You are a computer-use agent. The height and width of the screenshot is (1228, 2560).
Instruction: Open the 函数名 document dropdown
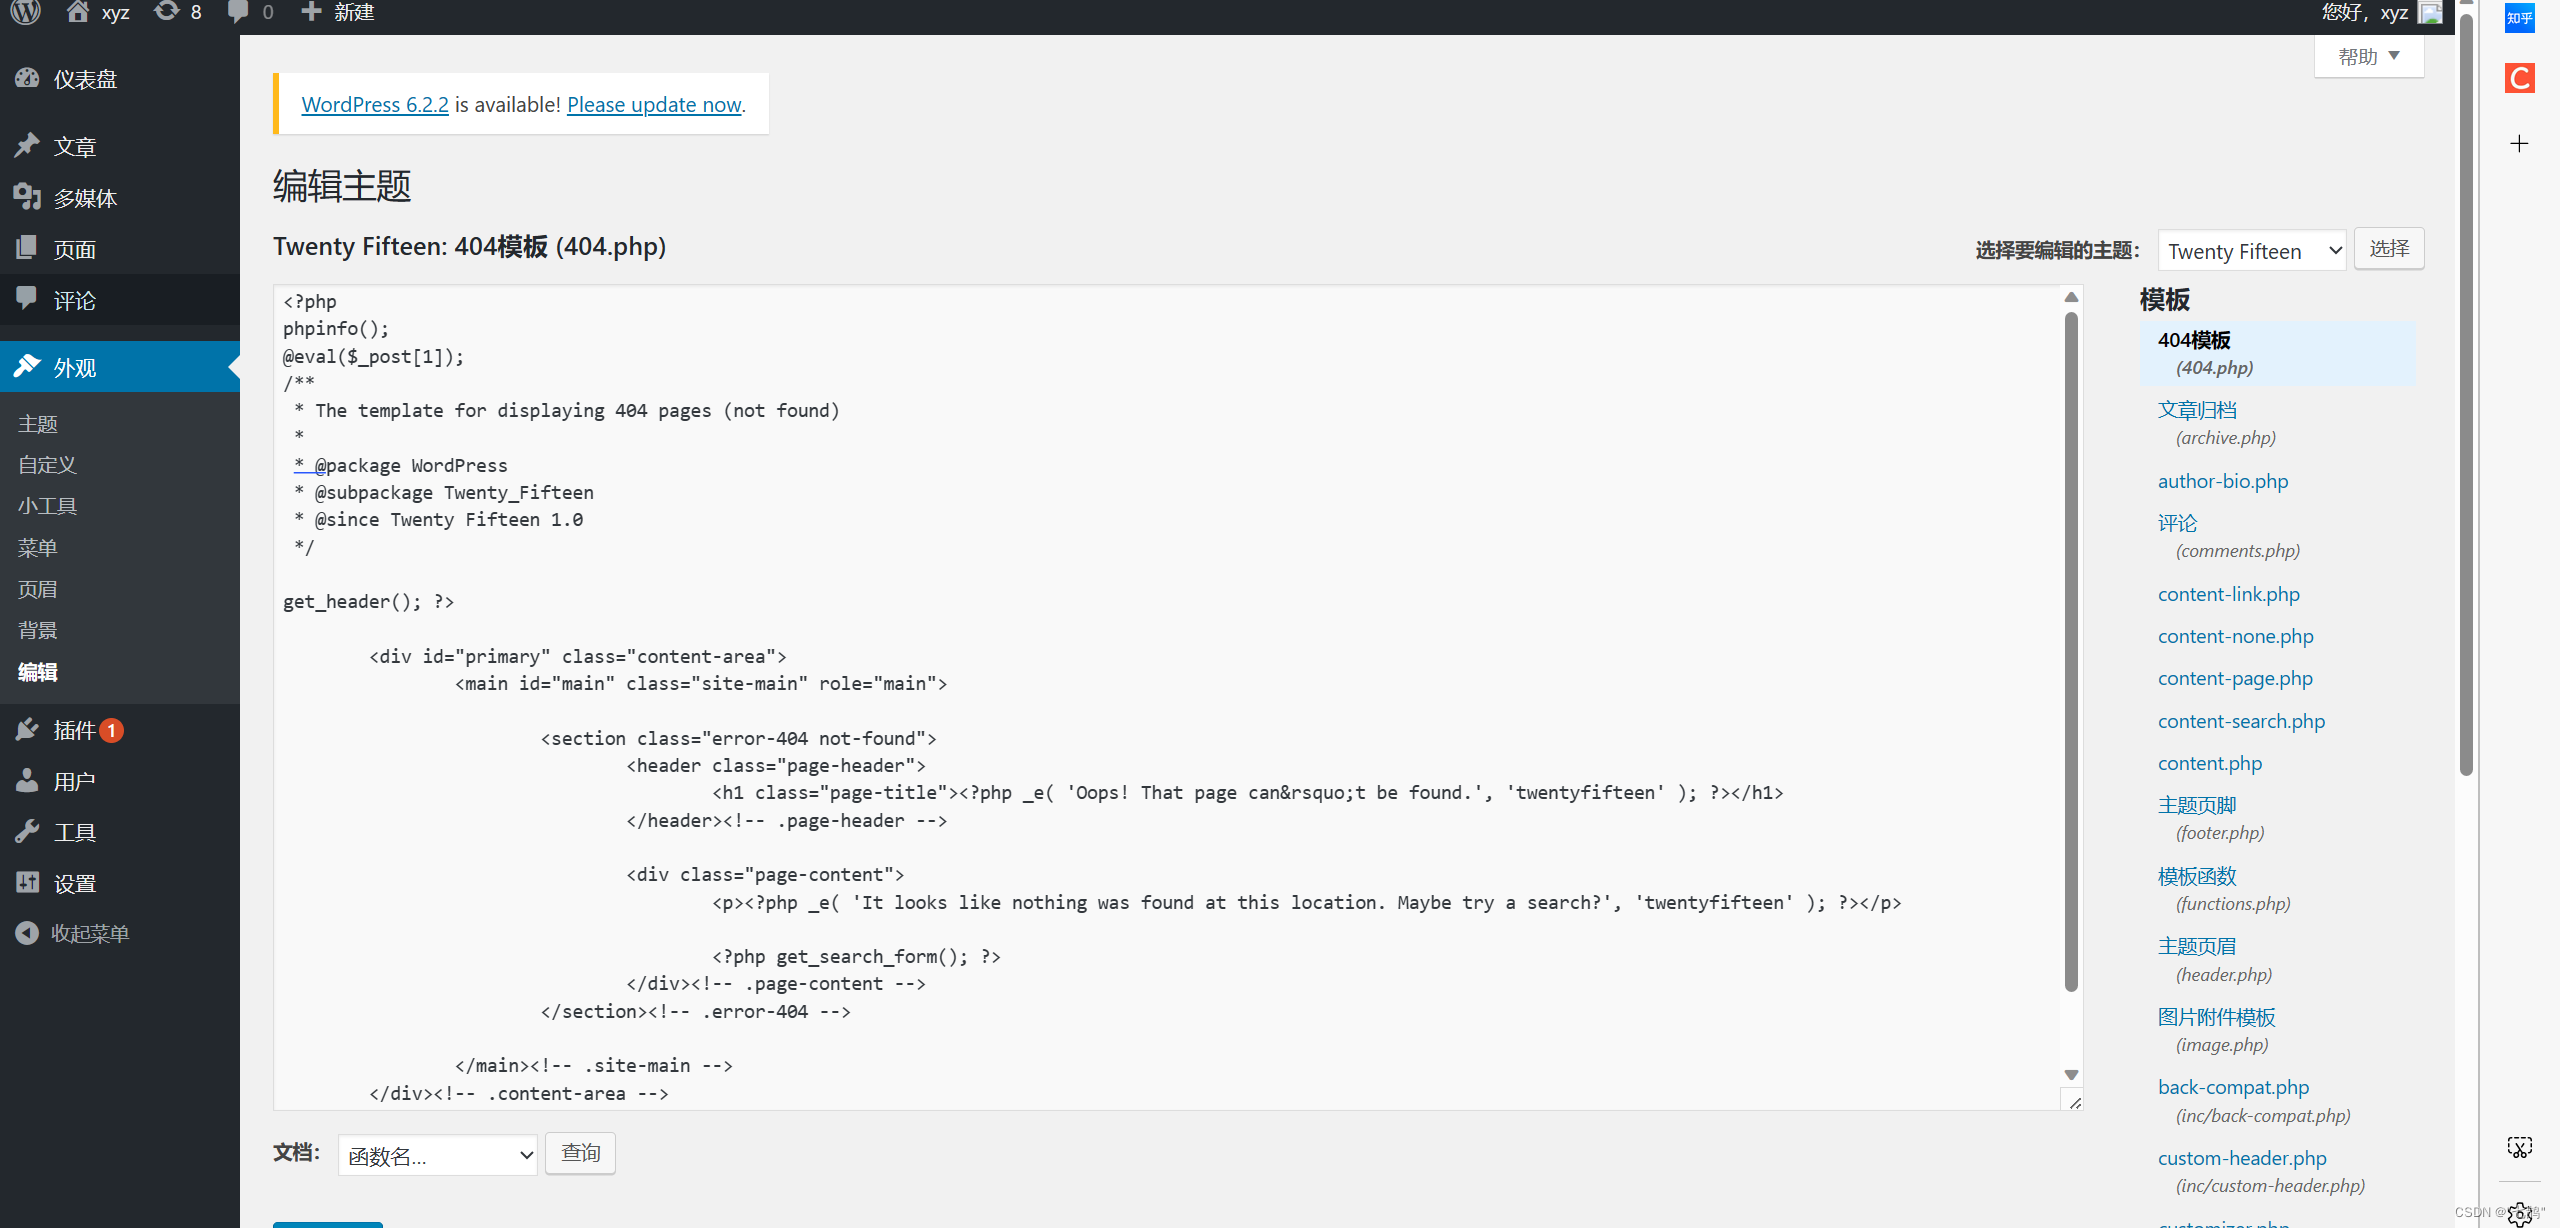point(437,1154)
